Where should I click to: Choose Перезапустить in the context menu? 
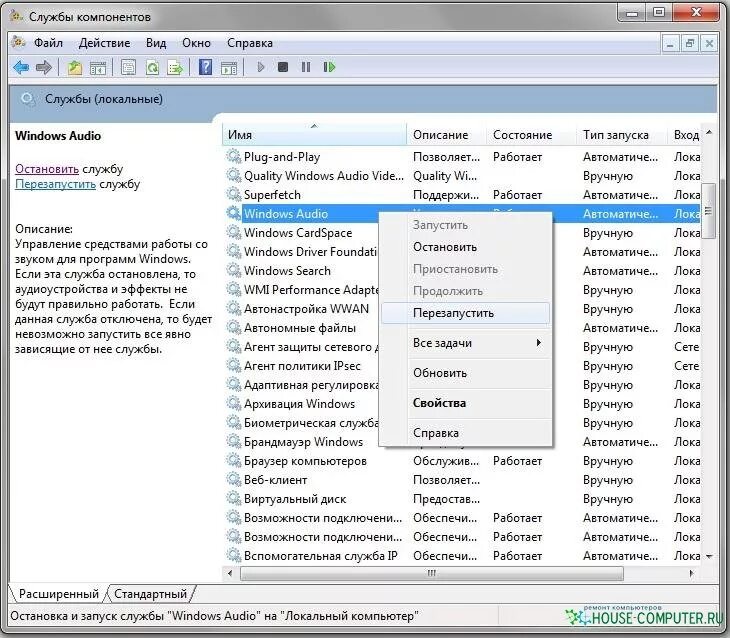click(465, 313)
